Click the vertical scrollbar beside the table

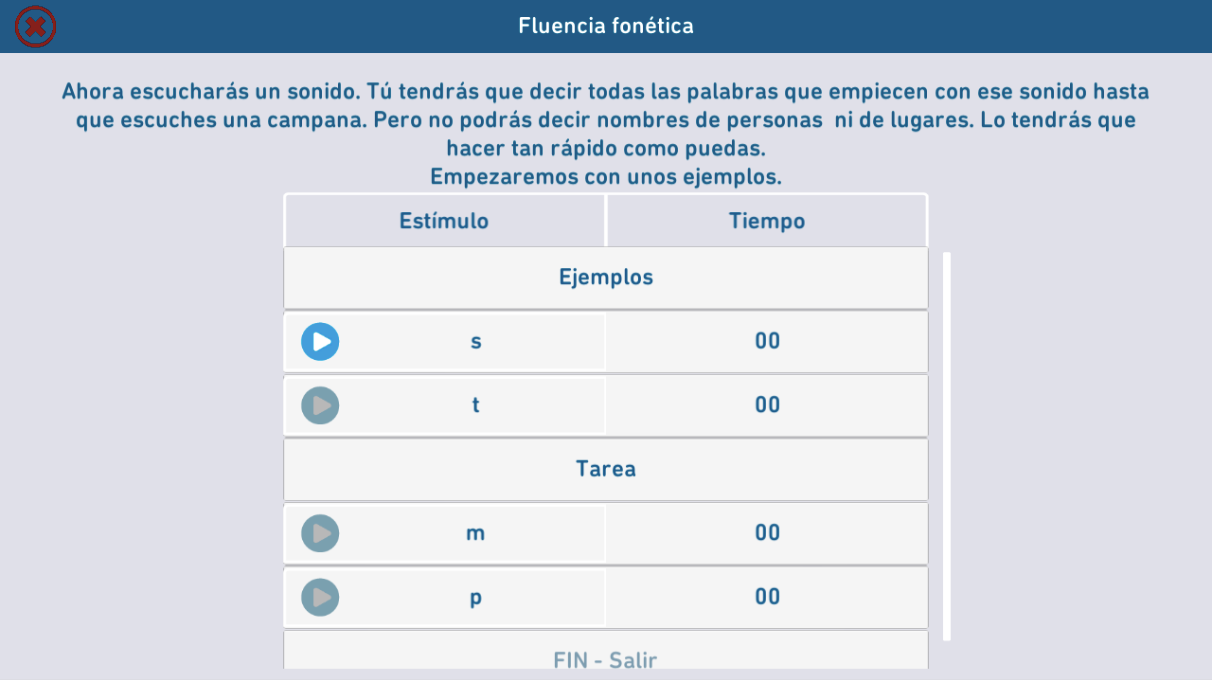pyautogui.click(x=947, y=446)
